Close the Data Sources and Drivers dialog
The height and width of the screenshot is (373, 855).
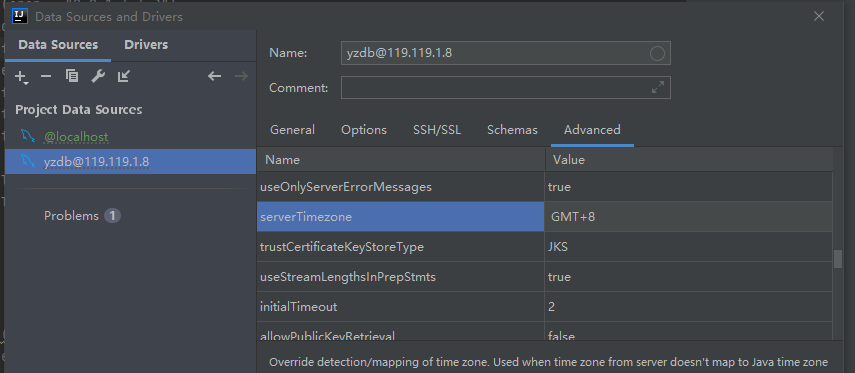(818, 16)
